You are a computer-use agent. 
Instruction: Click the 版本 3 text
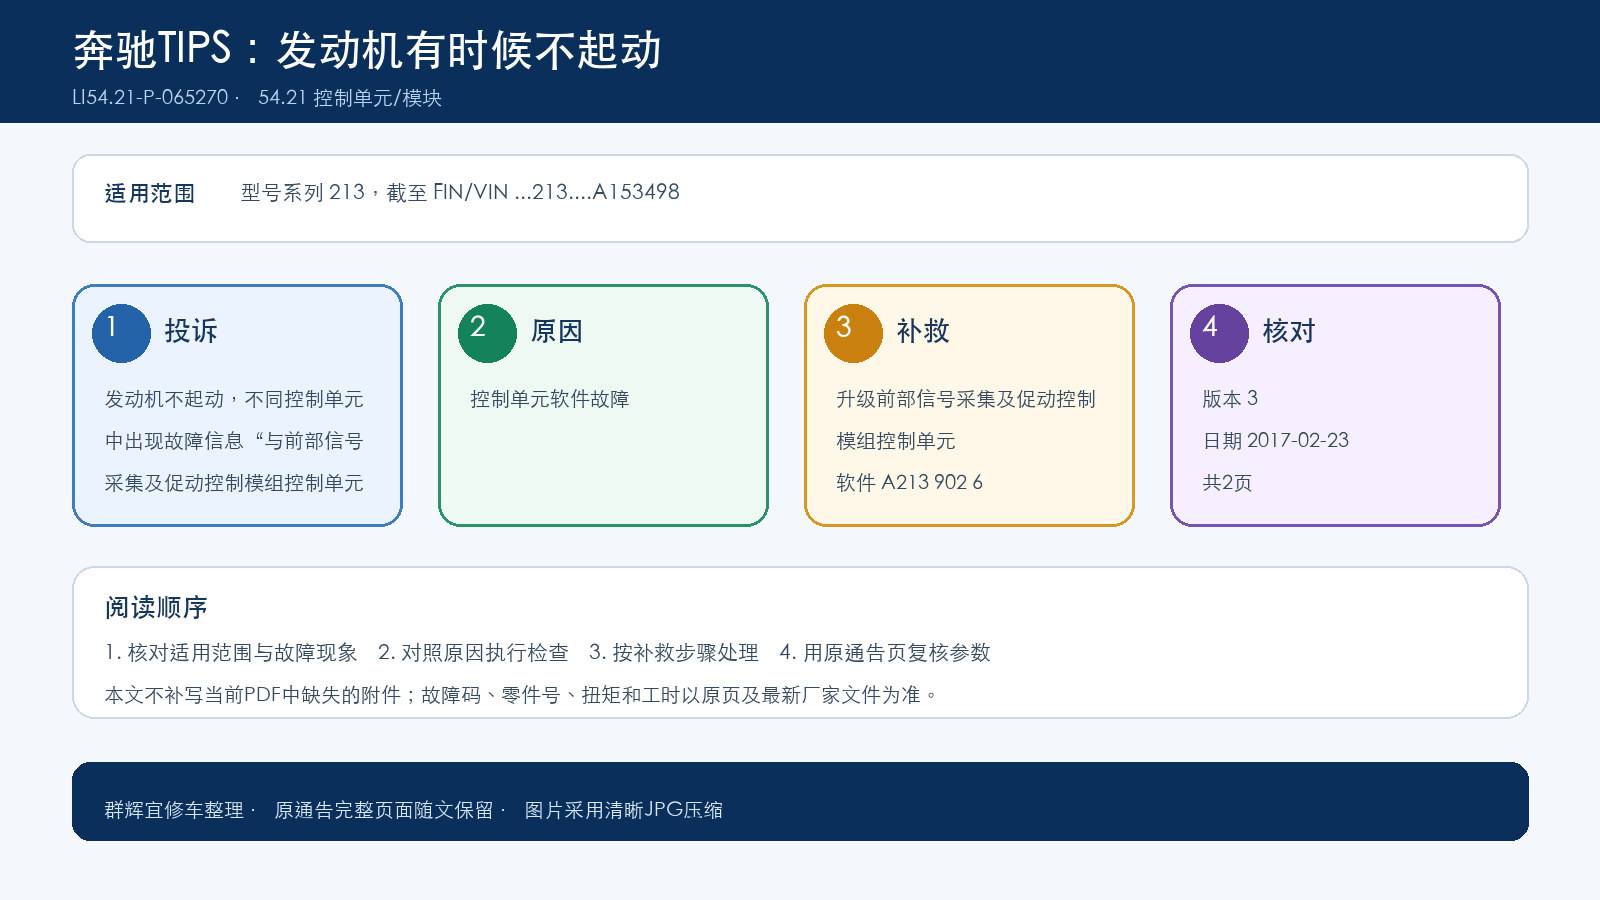pyautogui.click(x=1230, y=399)
